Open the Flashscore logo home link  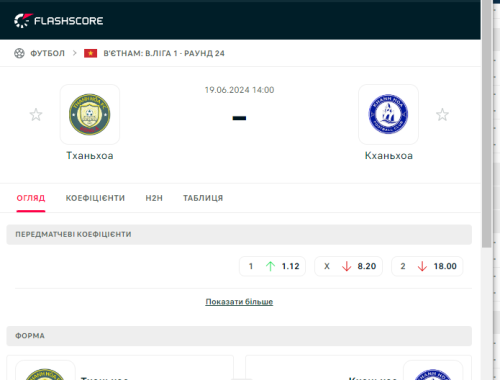pyautogui.click(x=59, y=21)
